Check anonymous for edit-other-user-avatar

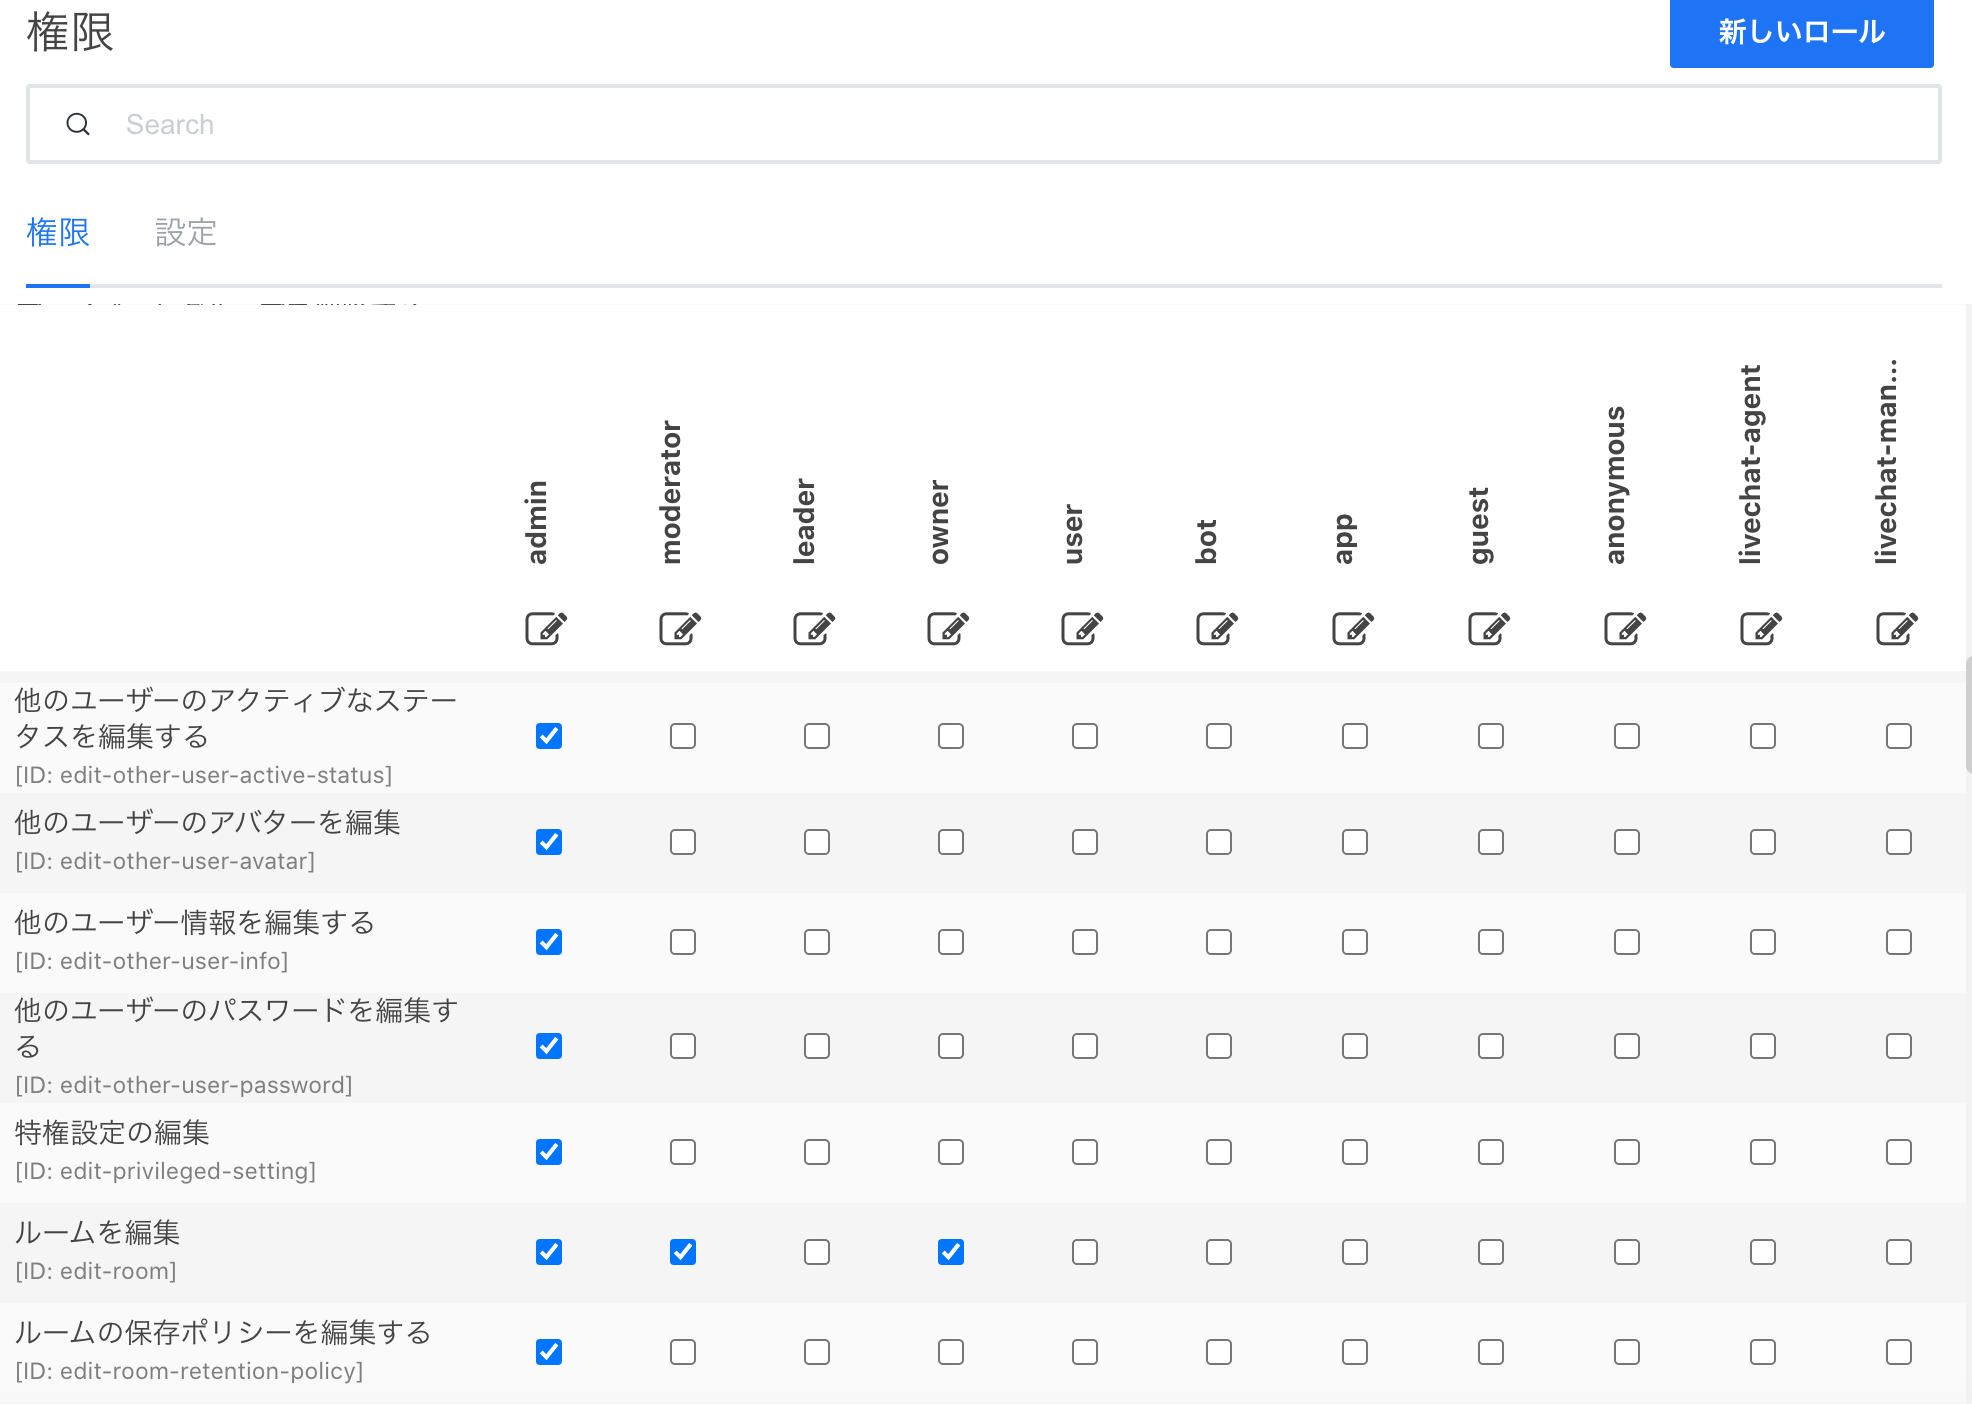click(x=1627, y=842)
